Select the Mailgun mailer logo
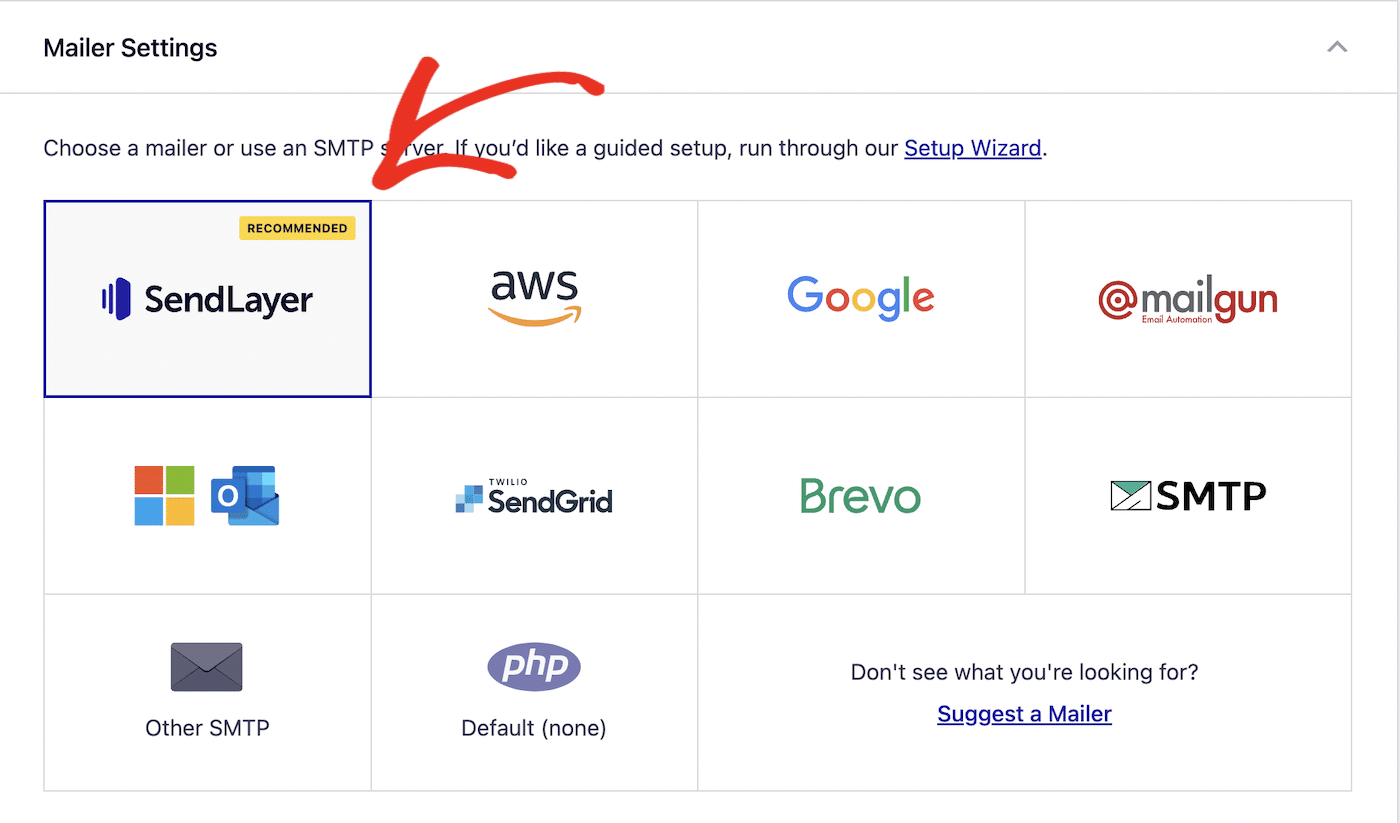This screenshot has height=823, width=1400. 1188,300
